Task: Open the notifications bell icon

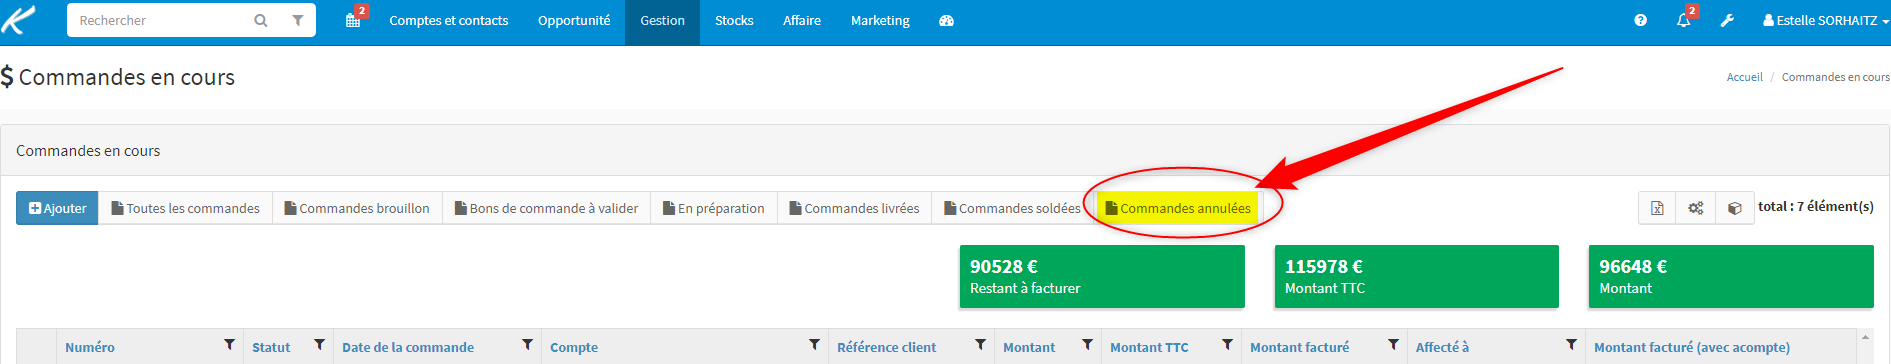Action: click(x=1684, y=19)
